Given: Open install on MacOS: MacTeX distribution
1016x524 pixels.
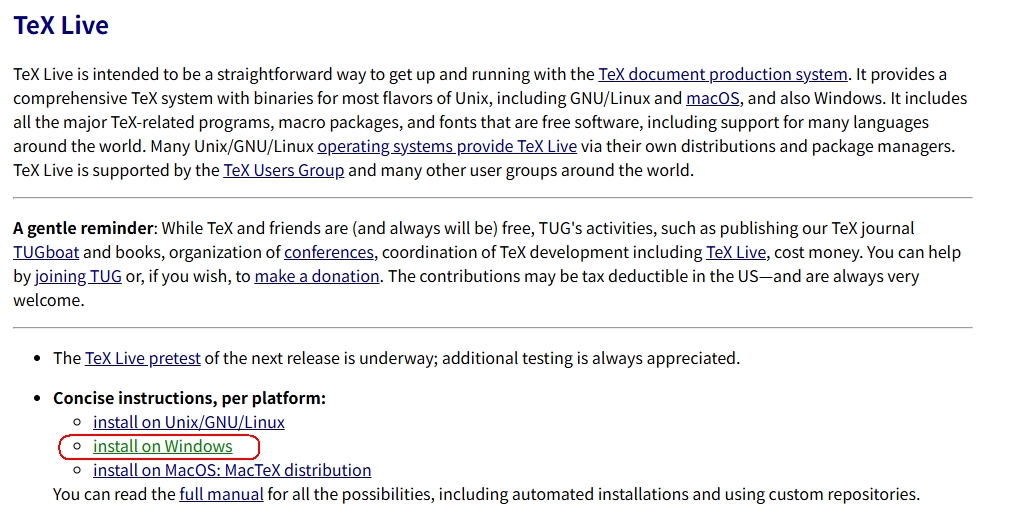Looking at the screenshot, I should pos(232,470).
